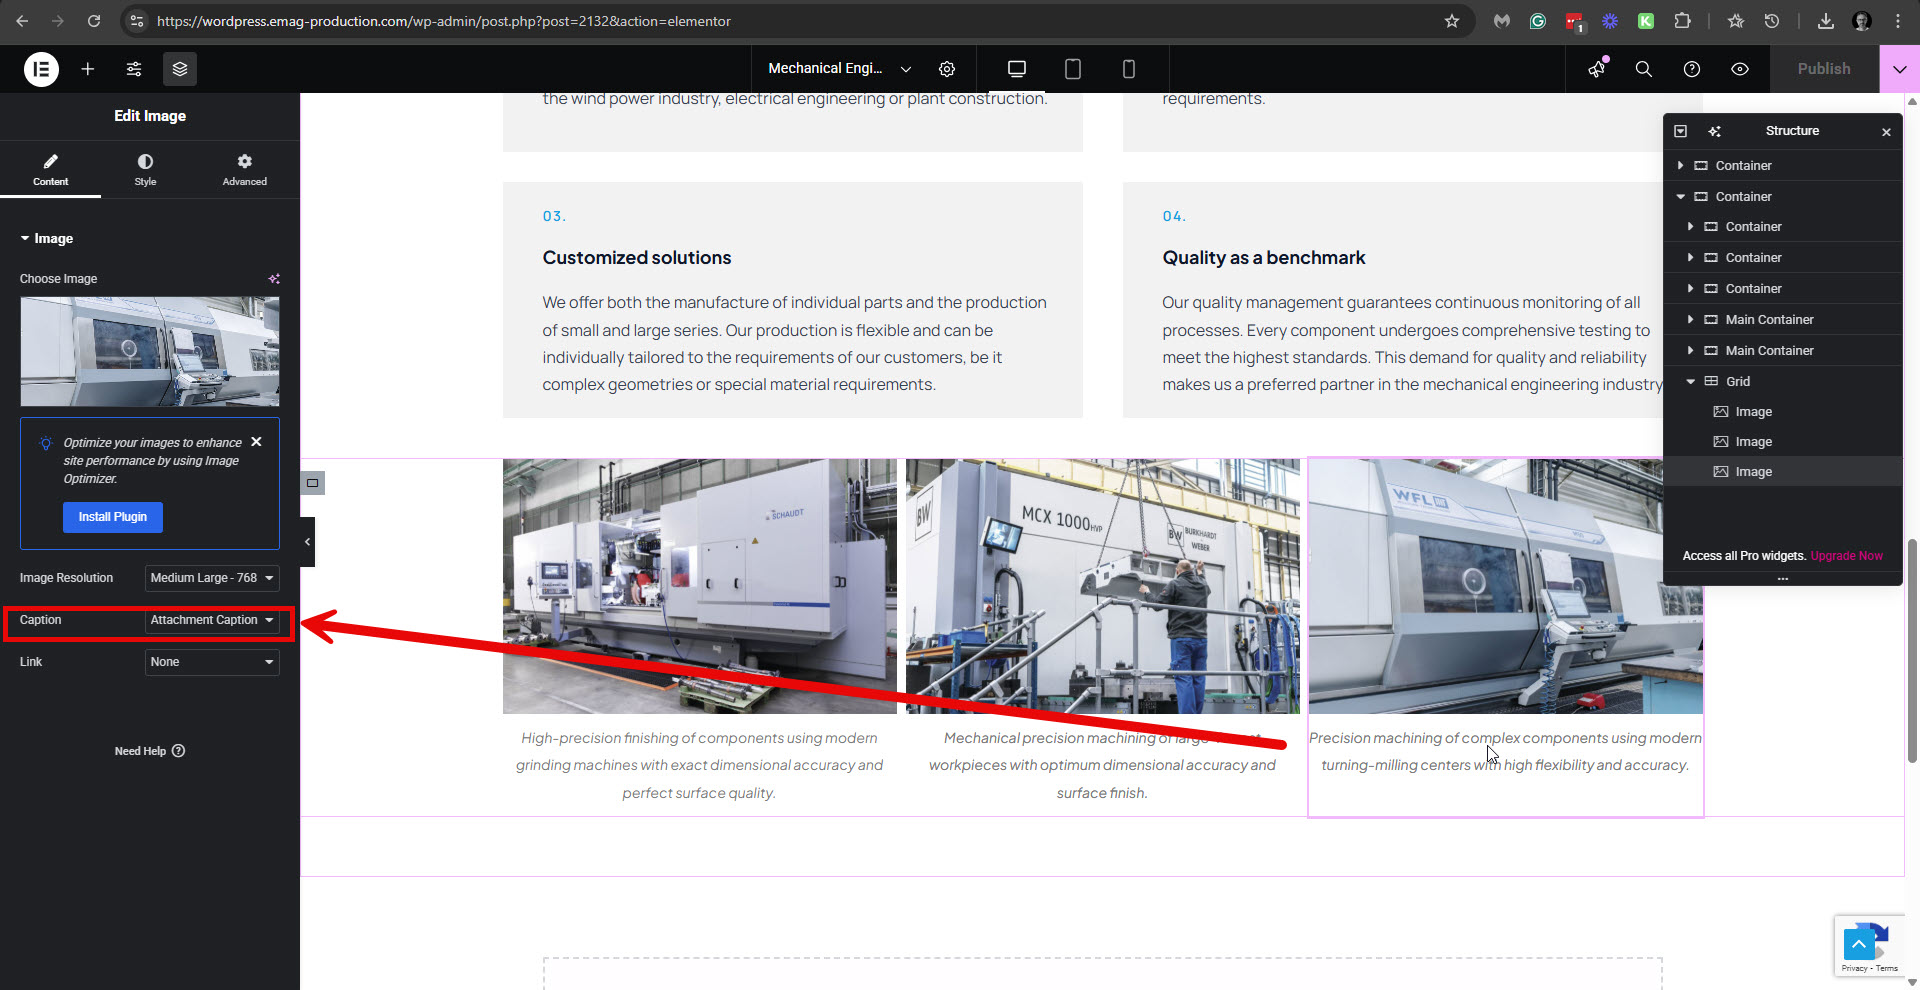Switch to the Advanced tab
Image resolution: width=1920 pixels, height=990 pixels.
tap(244, 169)
